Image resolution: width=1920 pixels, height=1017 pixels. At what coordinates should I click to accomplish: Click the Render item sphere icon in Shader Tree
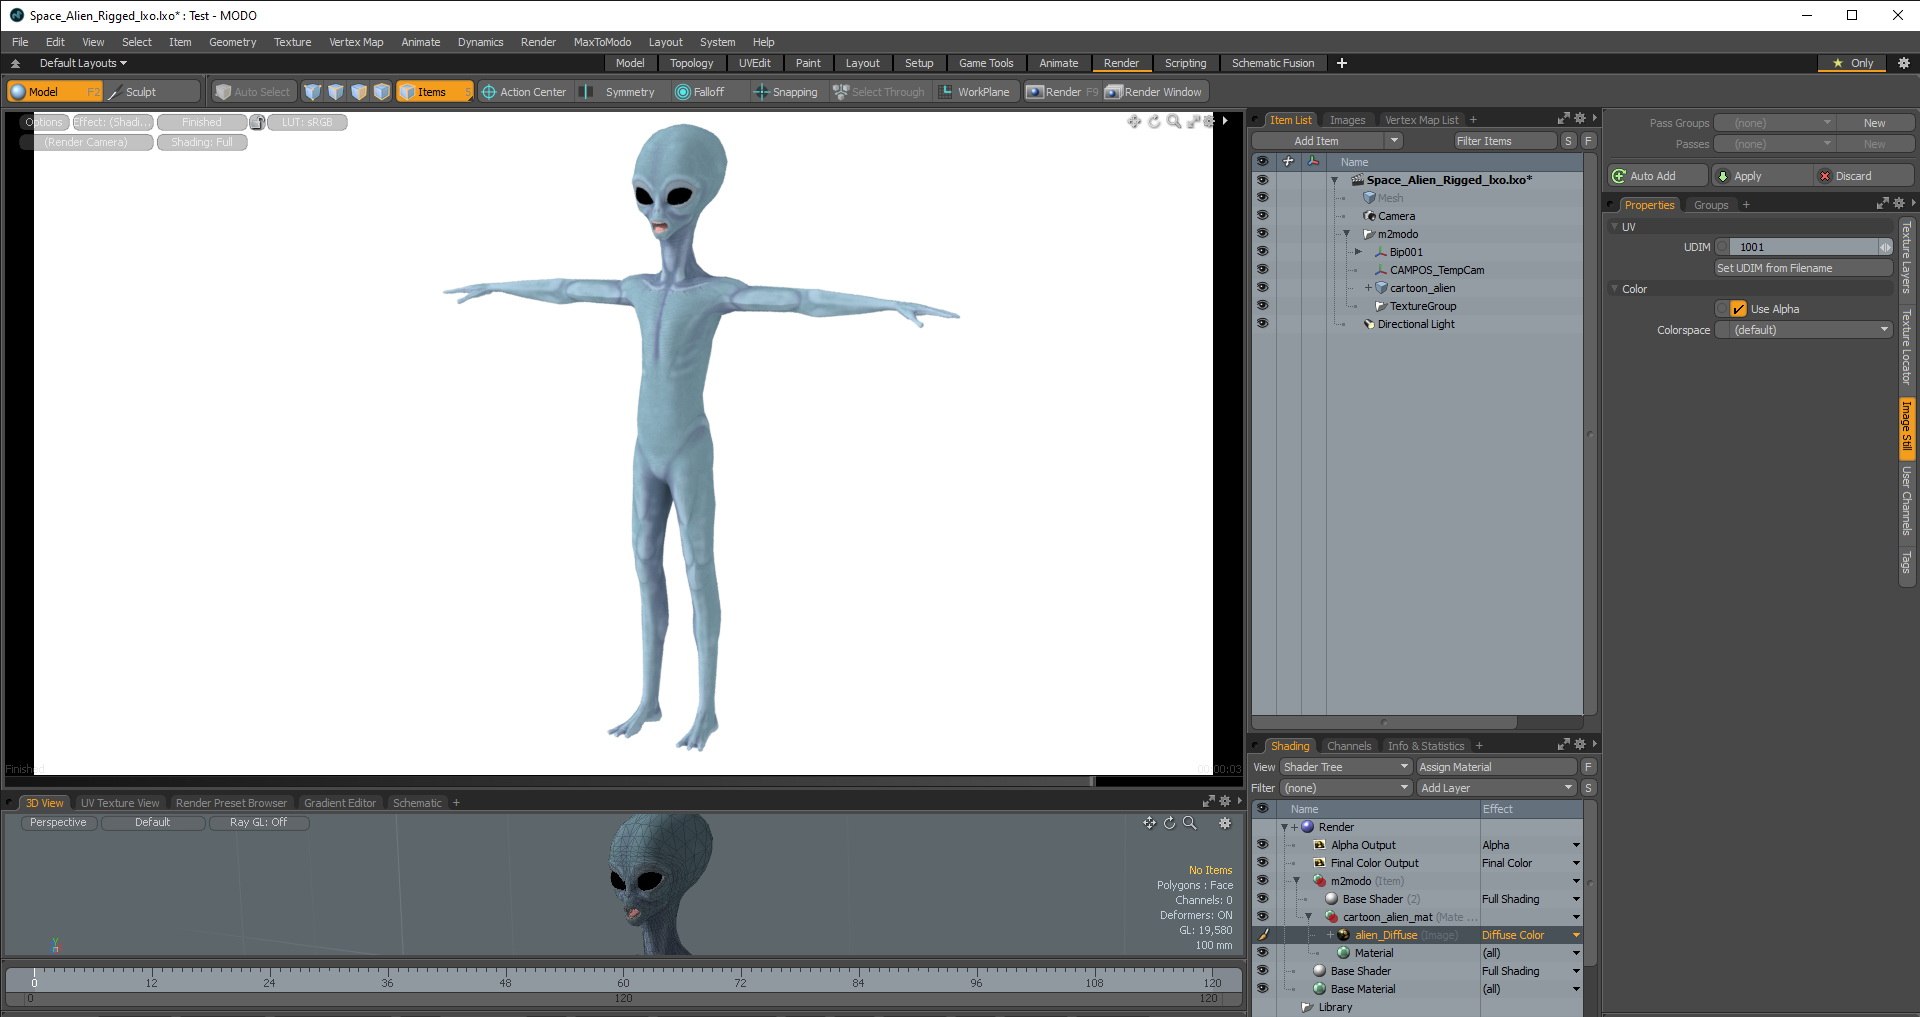(x=1308, y=827)
